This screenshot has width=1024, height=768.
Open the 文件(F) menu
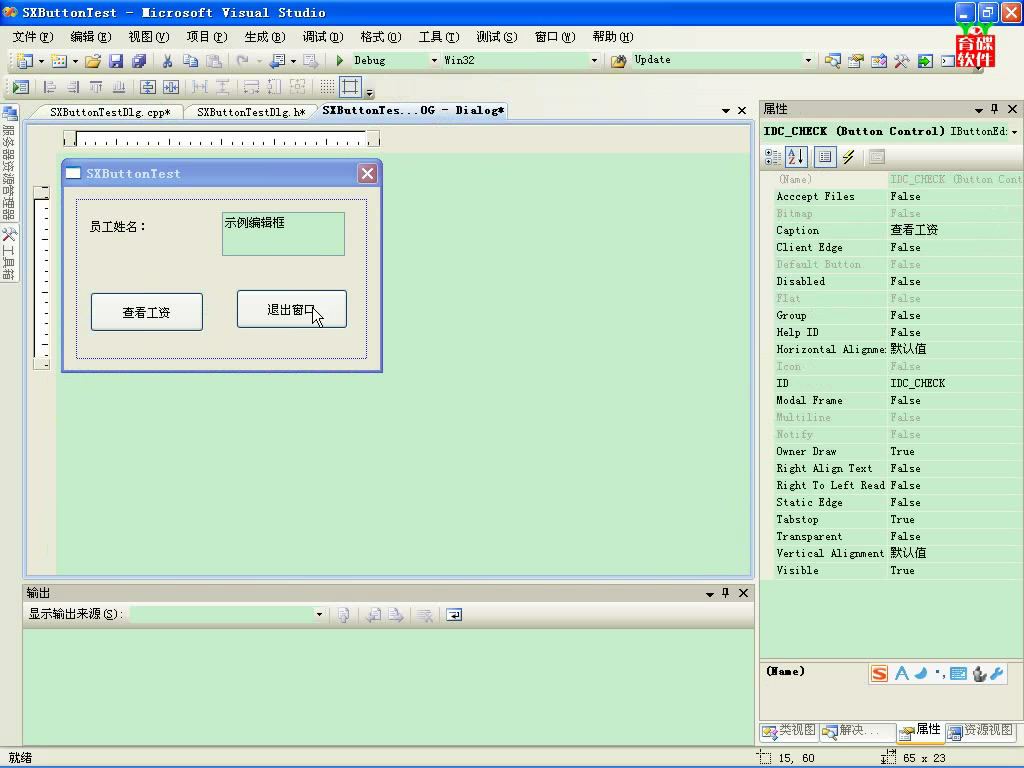pyautogui.click(x=33, y=37)
